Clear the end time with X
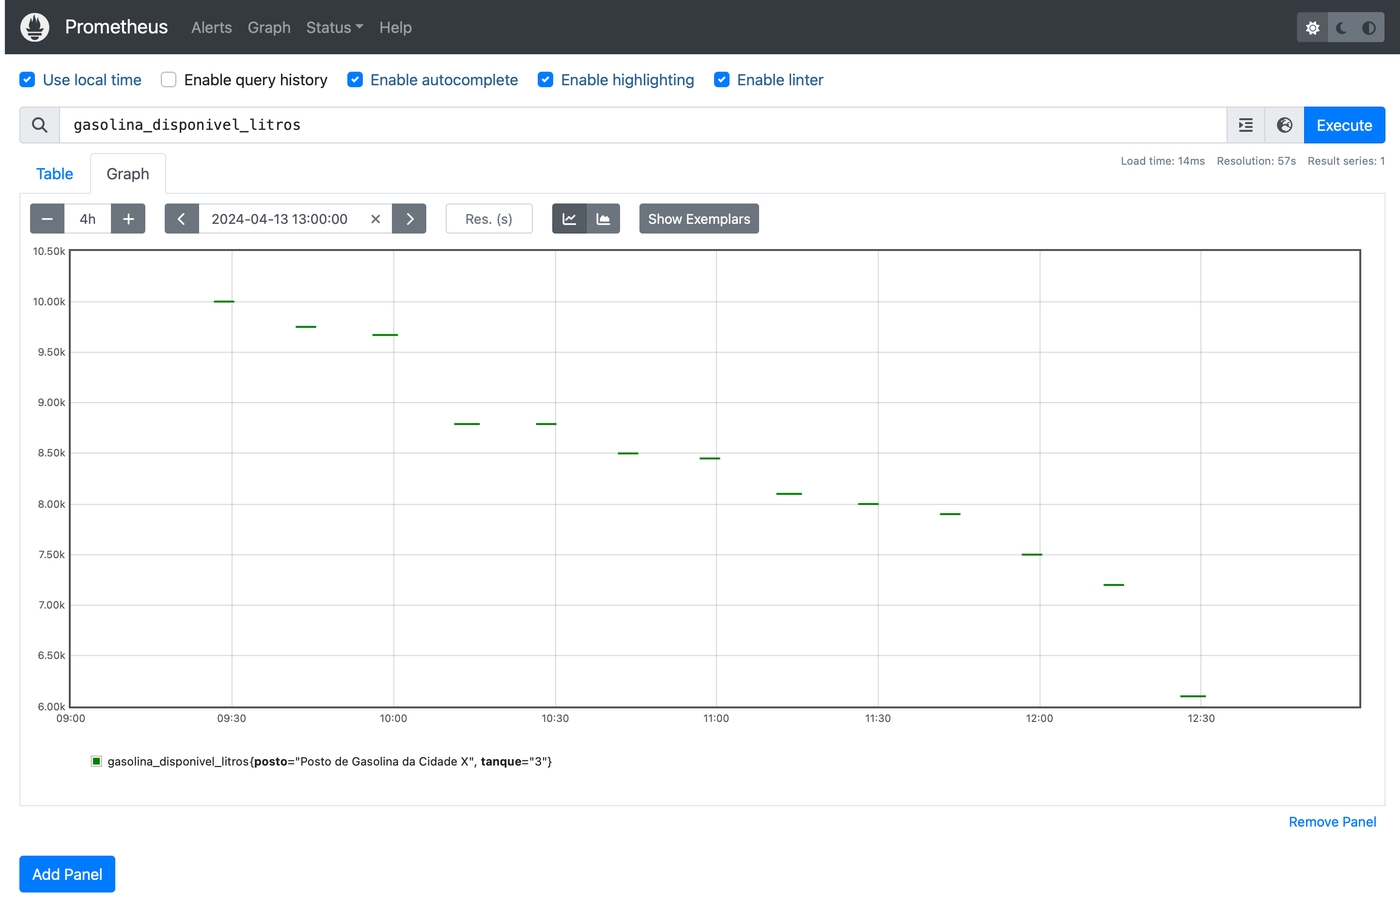1400x908 pixels. tap(375, 219)
